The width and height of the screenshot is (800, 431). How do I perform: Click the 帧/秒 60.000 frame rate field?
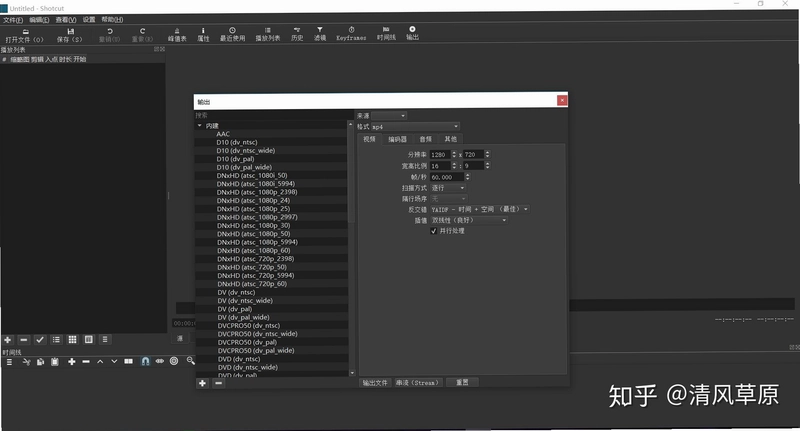click(447, 177)
